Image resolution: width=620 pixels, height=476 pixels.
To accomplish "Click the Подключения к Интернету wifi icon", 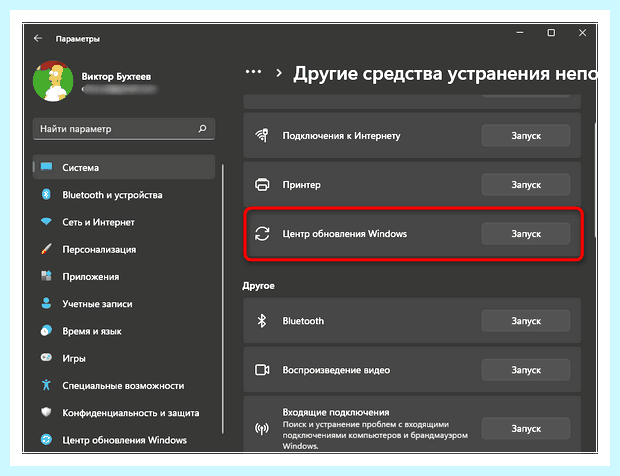I will (x=262, y=135).
